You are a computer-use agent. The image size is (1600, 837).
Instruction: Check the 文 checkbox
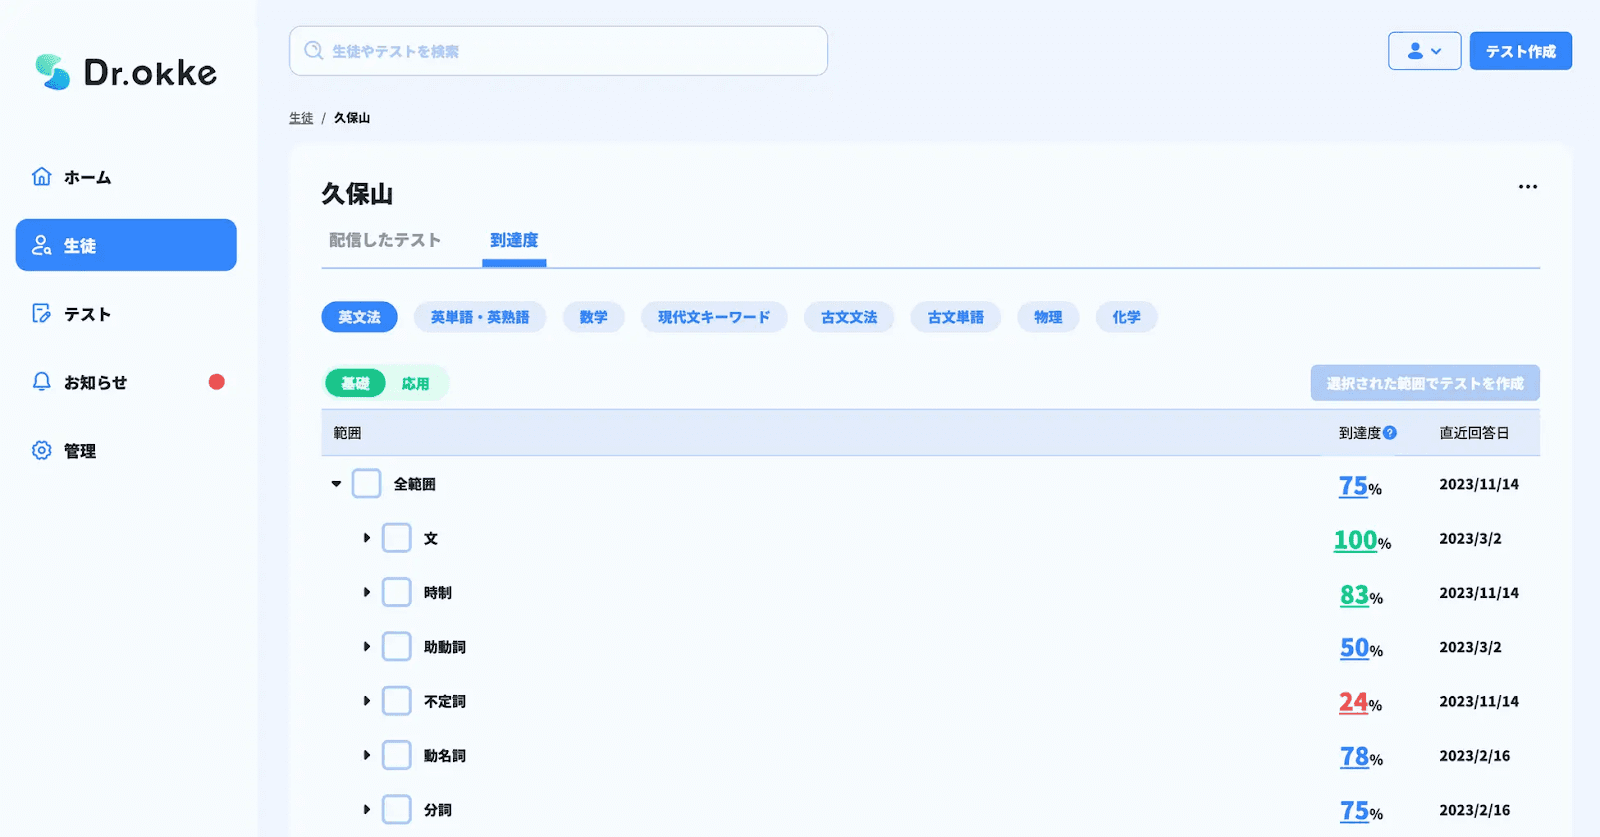coord(397,538)
